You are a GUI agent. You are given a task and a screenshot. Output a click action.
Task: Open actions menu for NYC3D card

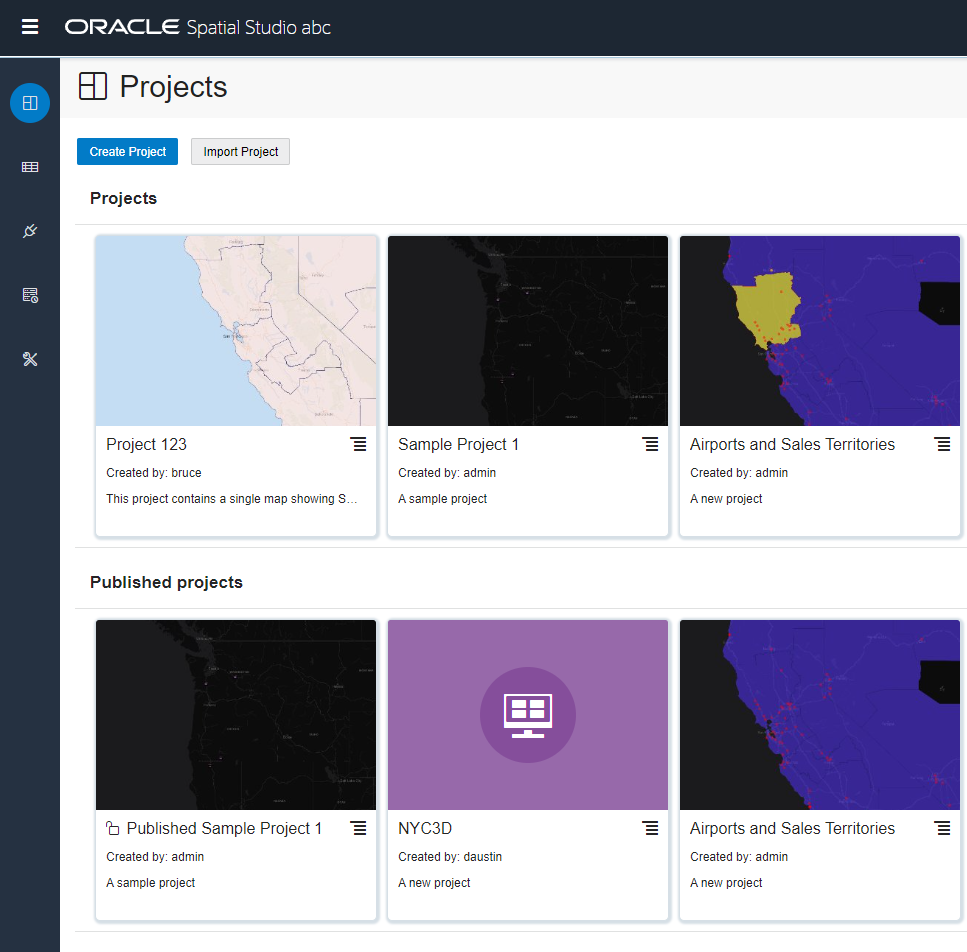click(650, 828)
